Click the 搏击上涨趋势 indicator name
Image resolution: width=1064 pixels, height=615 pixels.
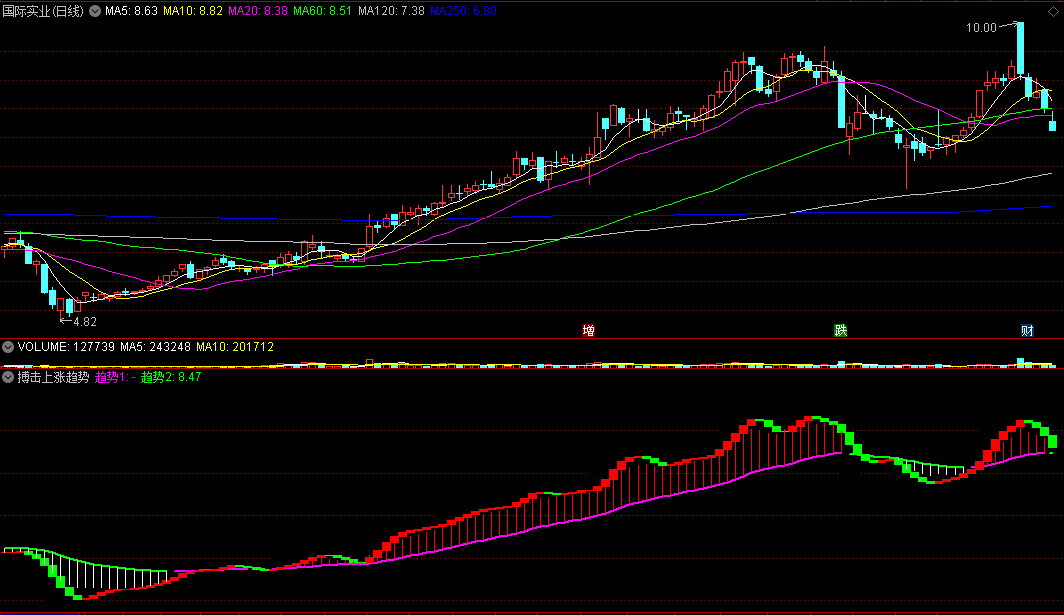pos(54,377)
